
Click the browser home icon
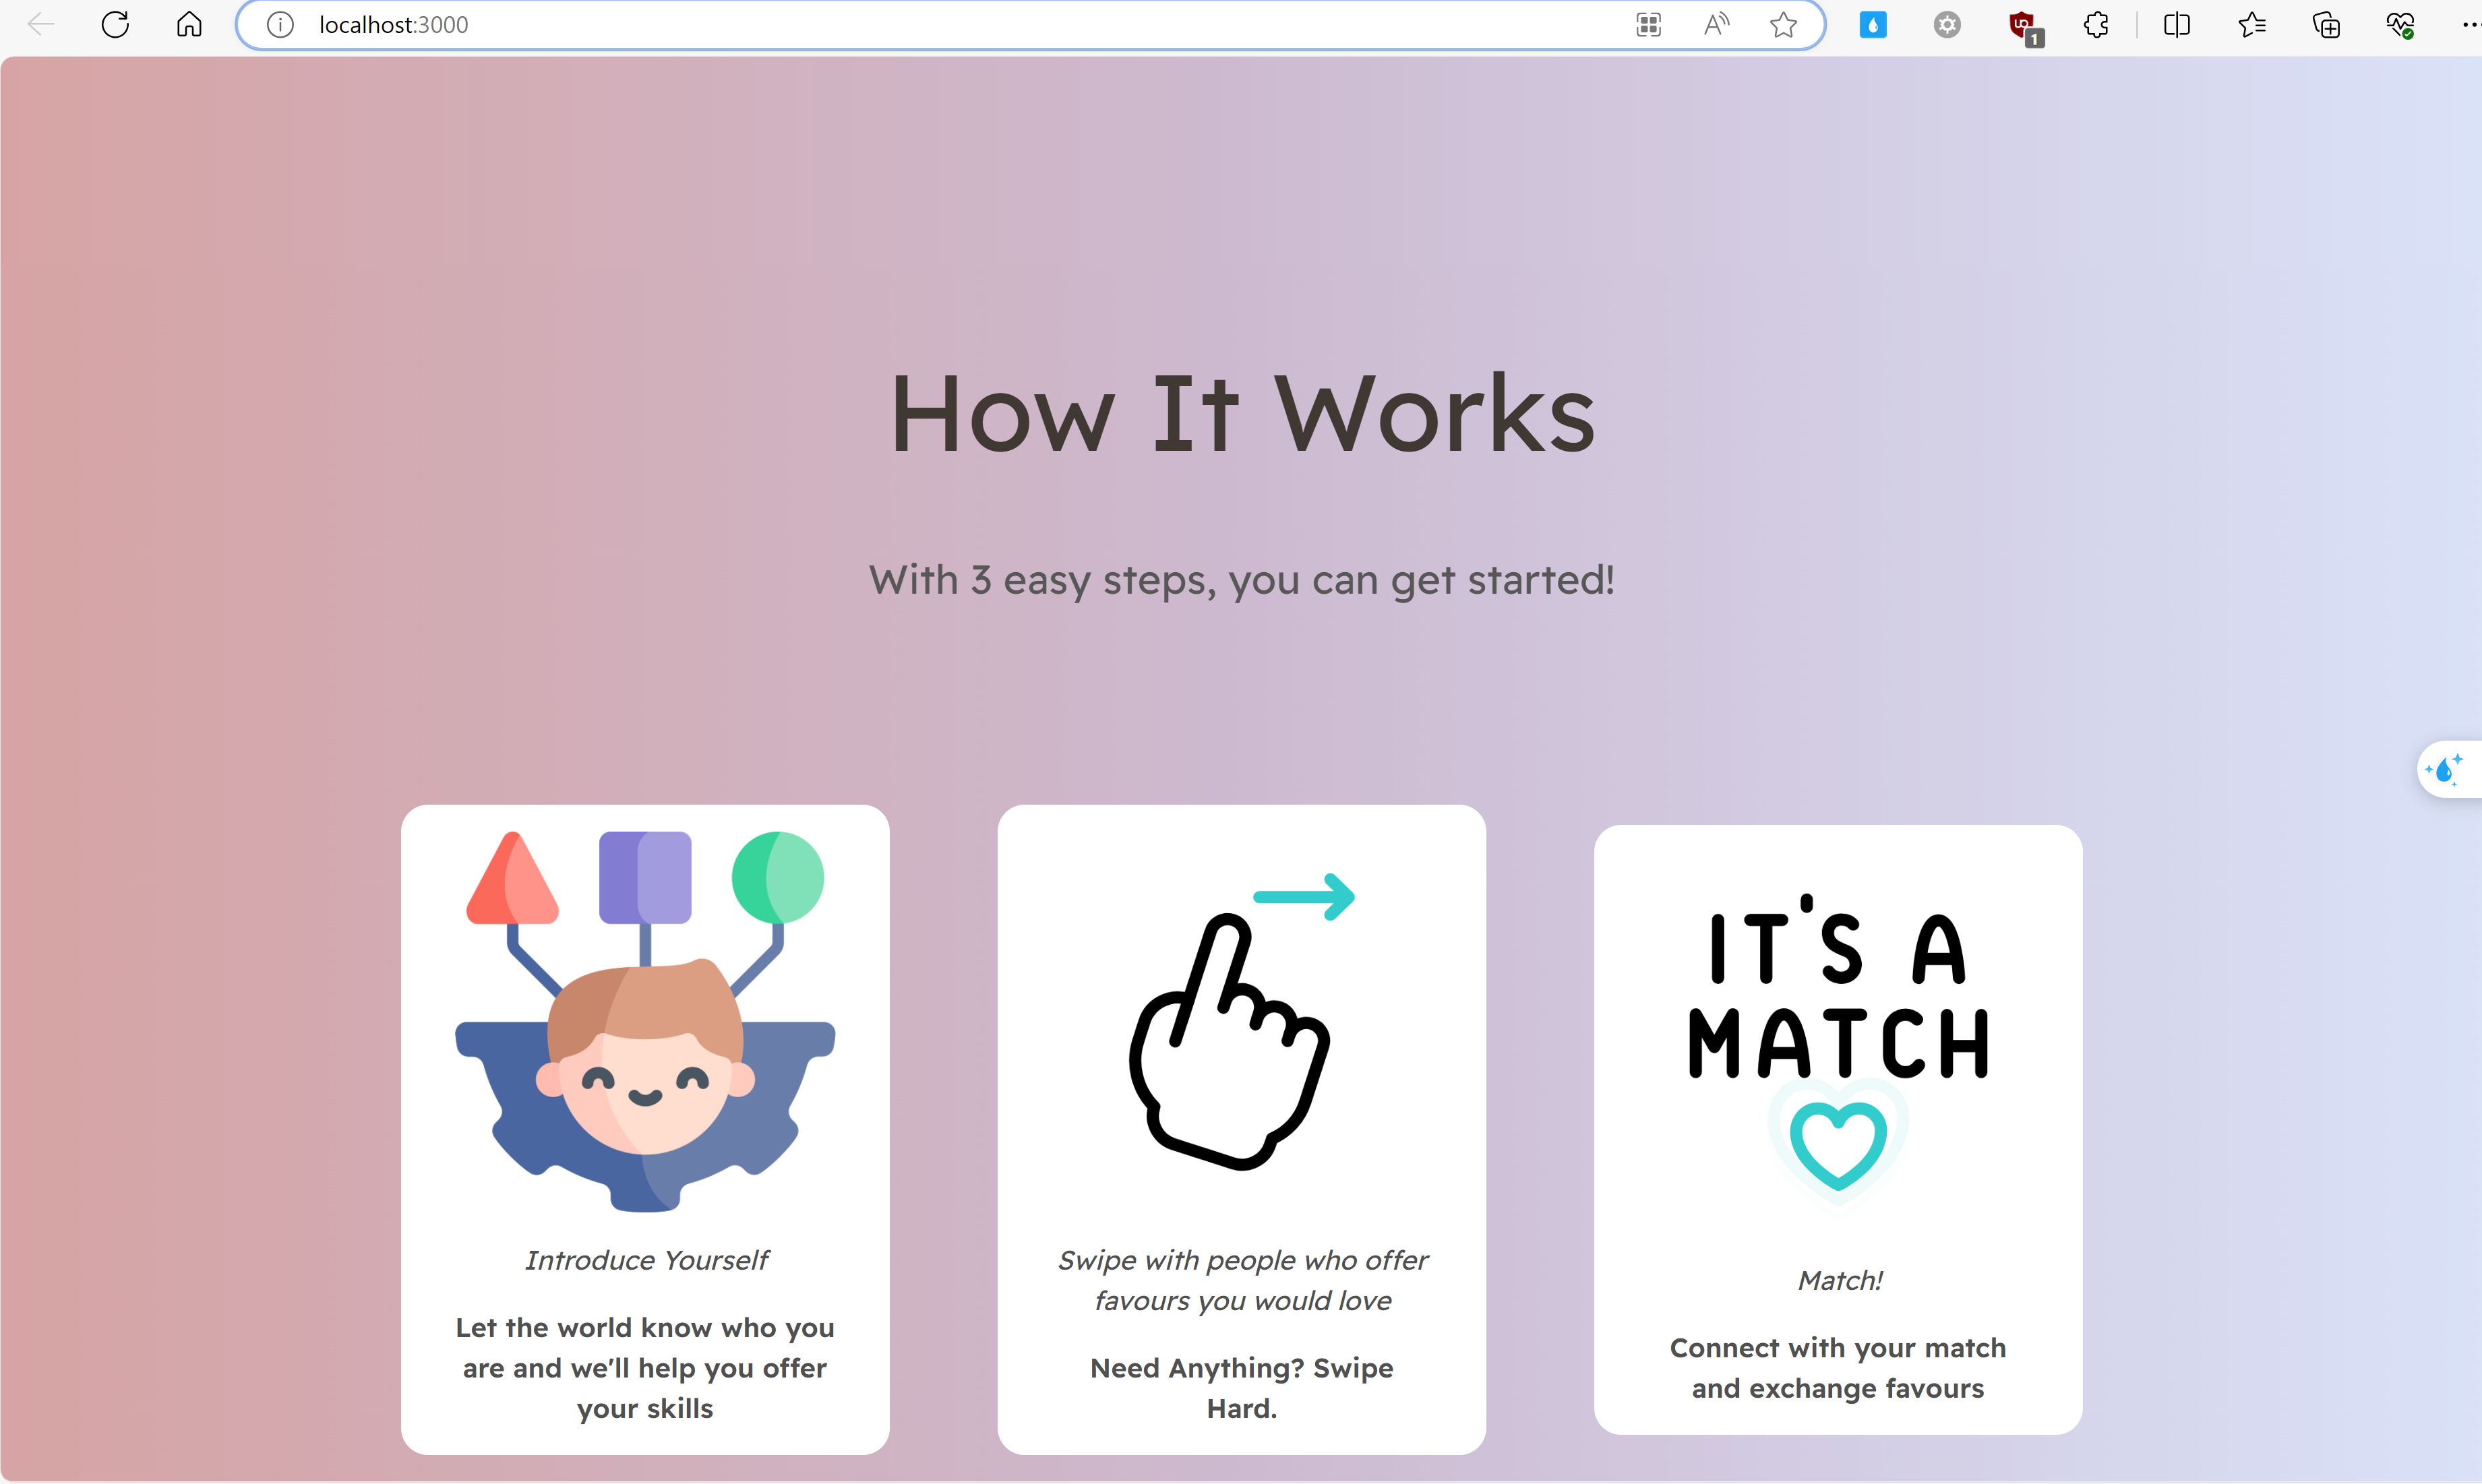coord(189,24)
